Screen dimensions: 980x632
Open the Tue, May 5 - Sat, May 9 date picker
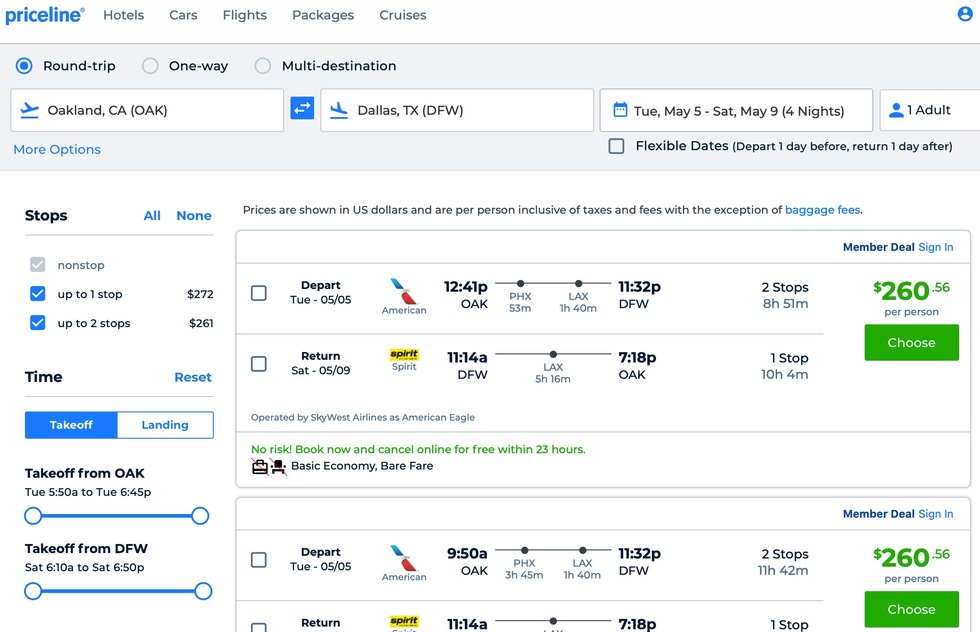click(736, 110)
